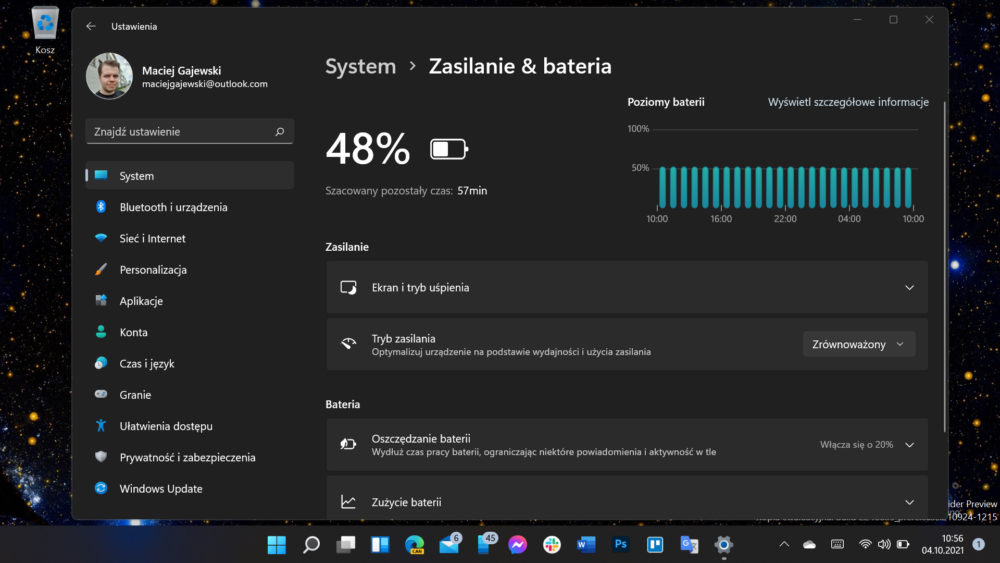Click the OneDrive cloud tray icon

point(809,545)
